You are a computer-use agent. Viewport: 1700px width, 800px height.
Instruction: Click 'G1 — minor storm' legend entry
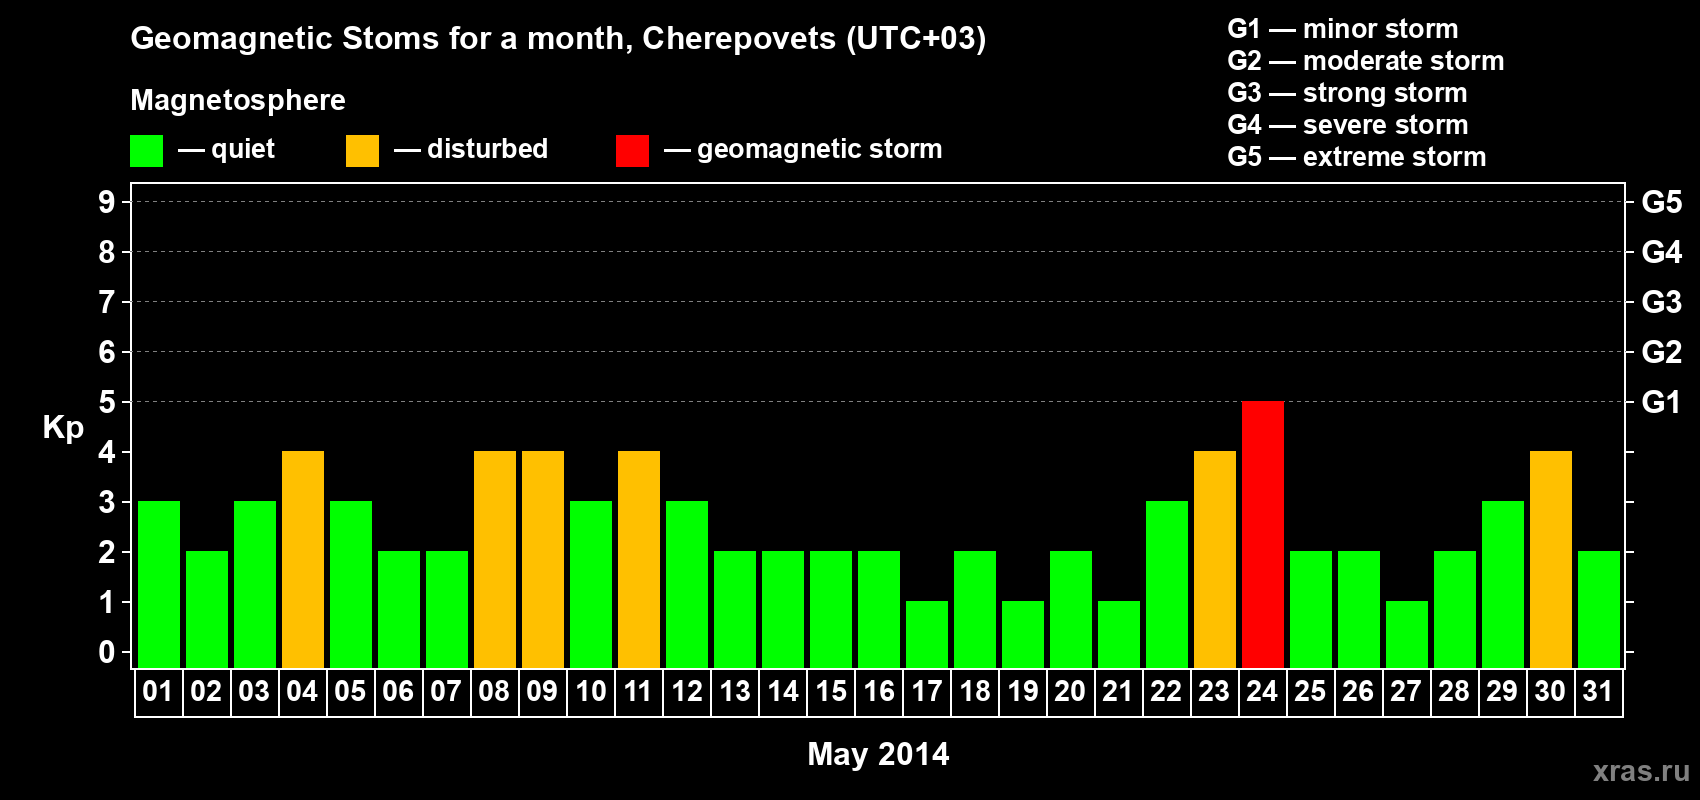pyautogui.click(x=1343, y=29)
